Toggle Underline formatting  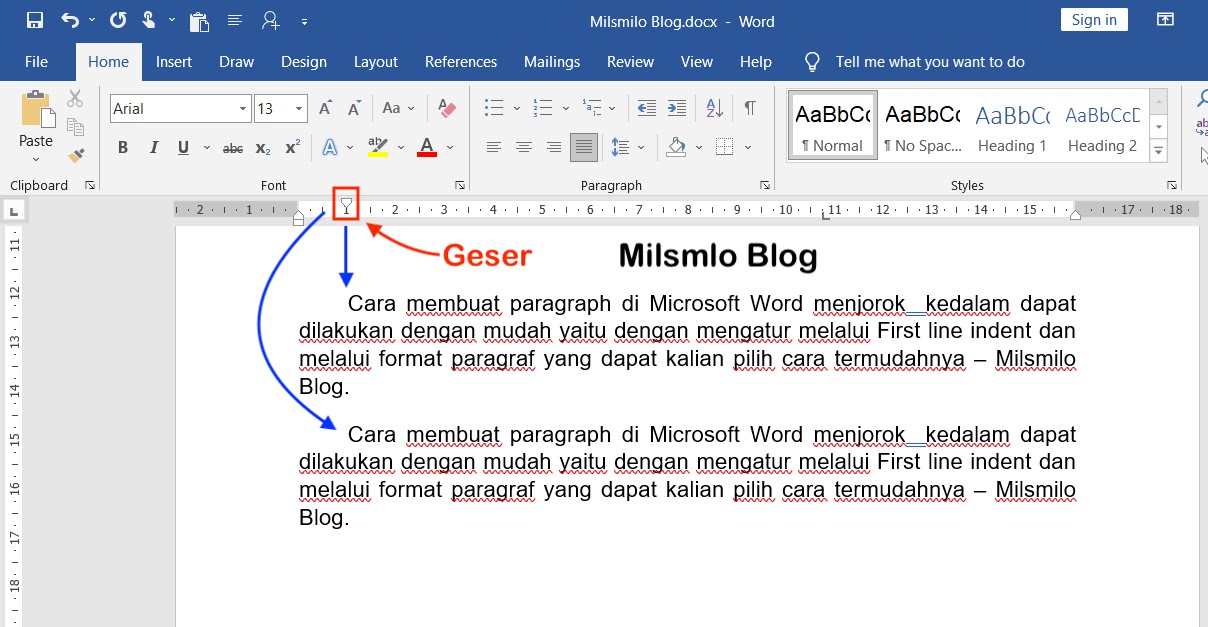point(183,148)
